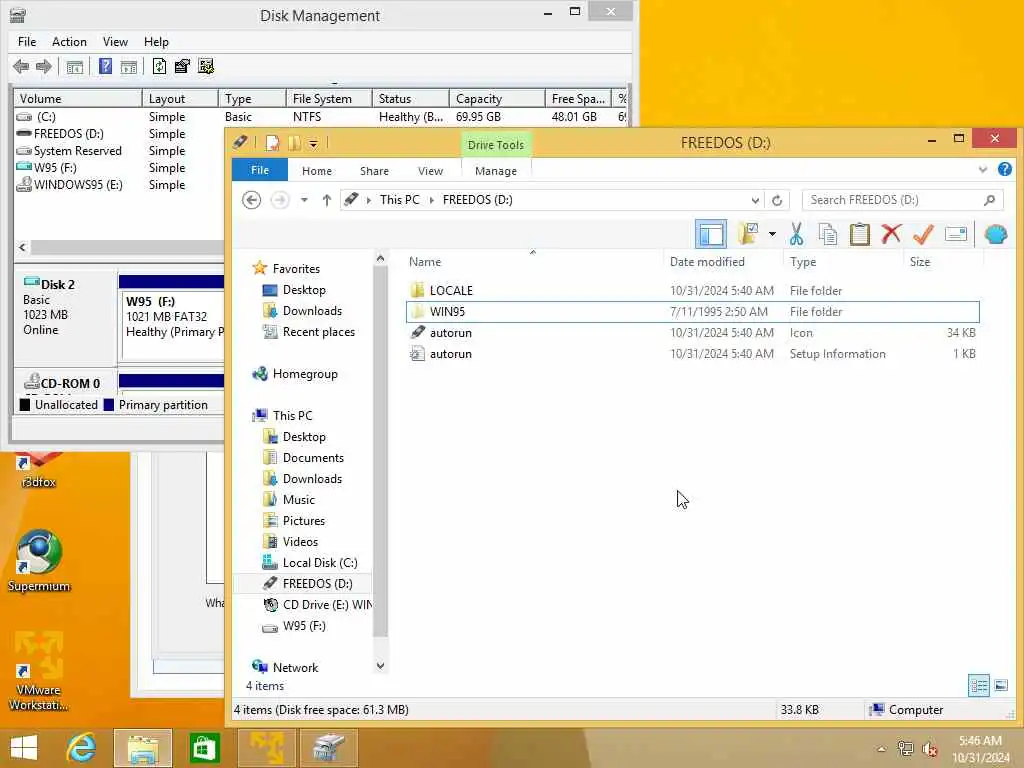The image size is (1024, 768).
Task: Select the LOCALE folder
Action: pos(692,291)
